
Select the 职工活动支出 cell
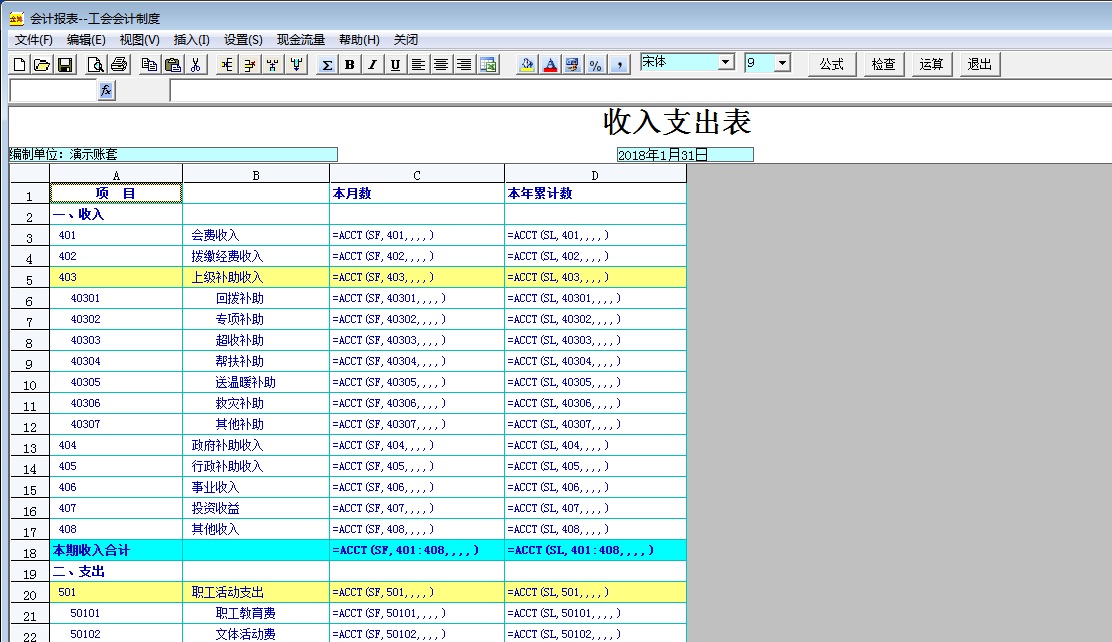point(256,592)
